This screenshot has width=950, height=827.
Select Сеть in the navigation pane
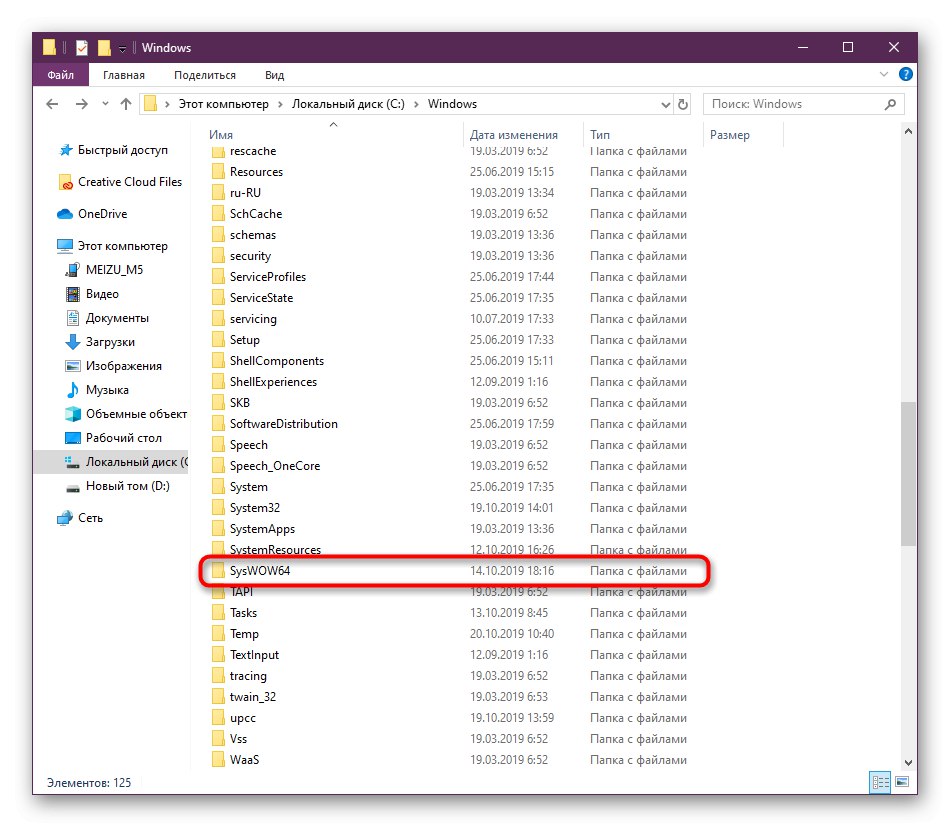(x=90, y=518)
